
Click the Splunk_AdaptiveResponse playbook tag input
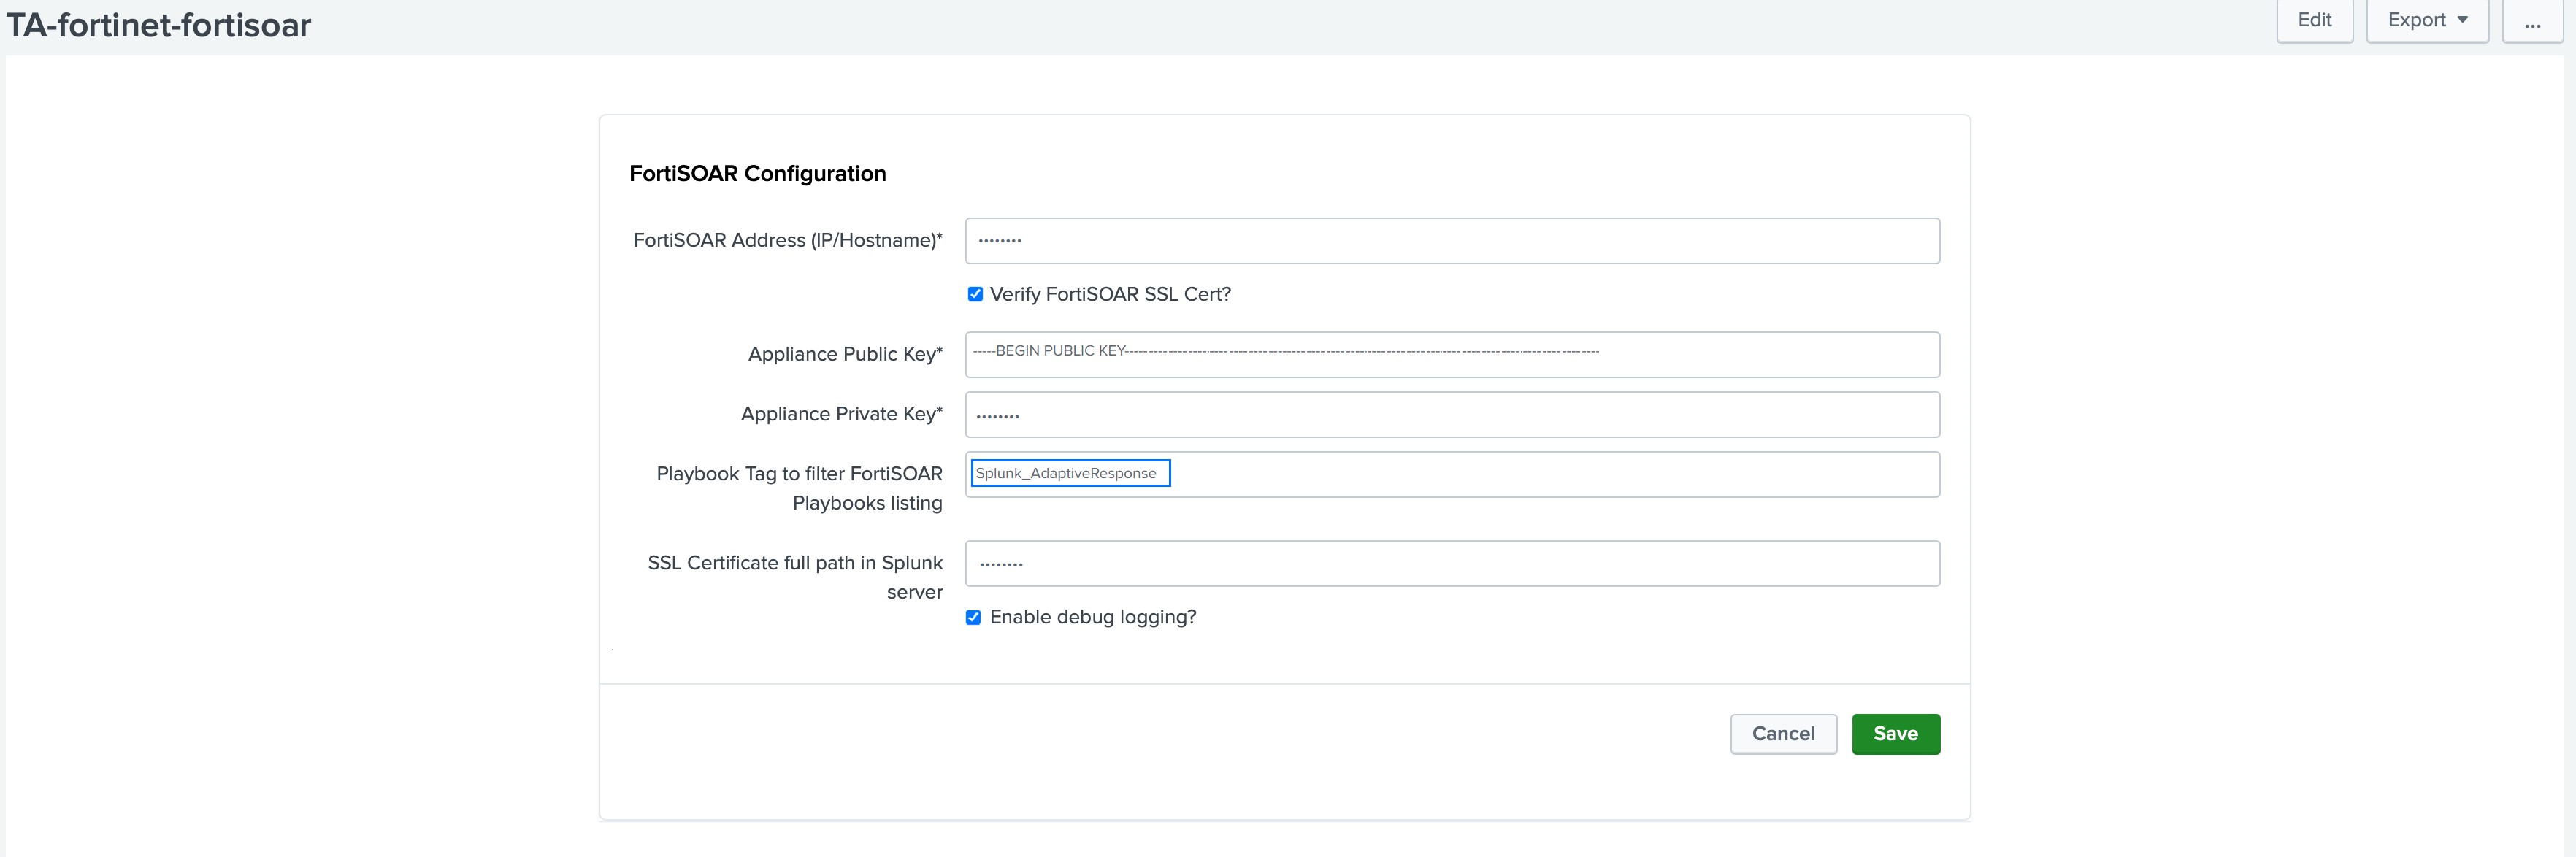pos(1070,473)
